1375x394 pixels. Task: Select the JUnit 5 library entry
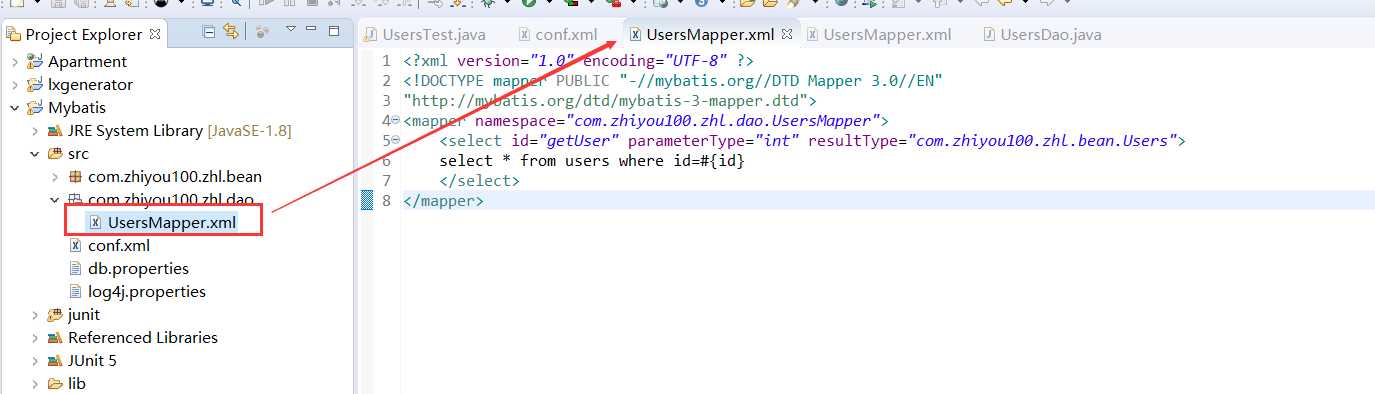(92, 361)
